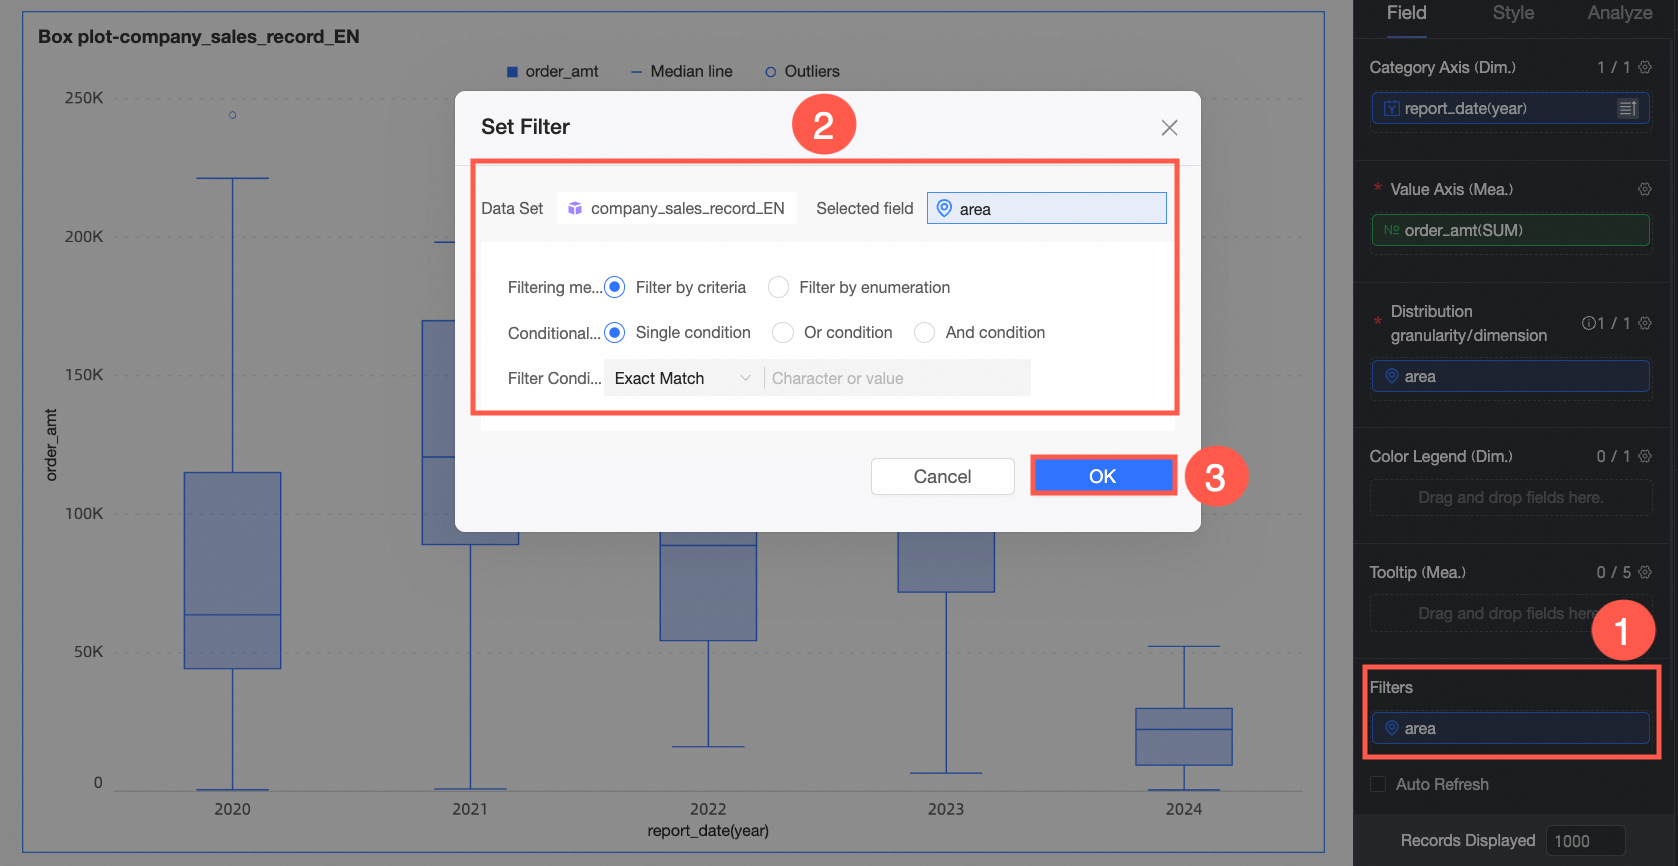
Task: Open Tooltip (Mea.) settings gear
Action: click(x=1645, y=572)
